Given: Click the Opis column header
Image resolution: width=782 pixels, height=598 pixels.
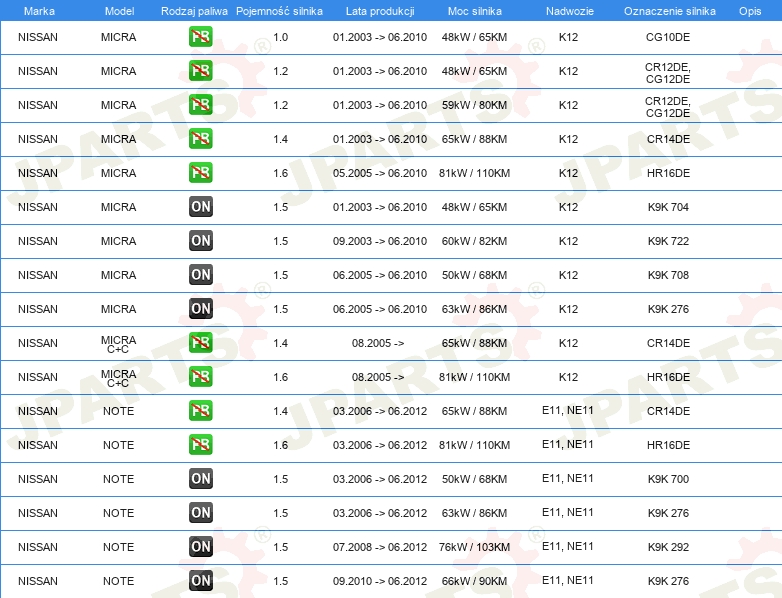Looking at the screenshot, I should [x=750, y=11].
